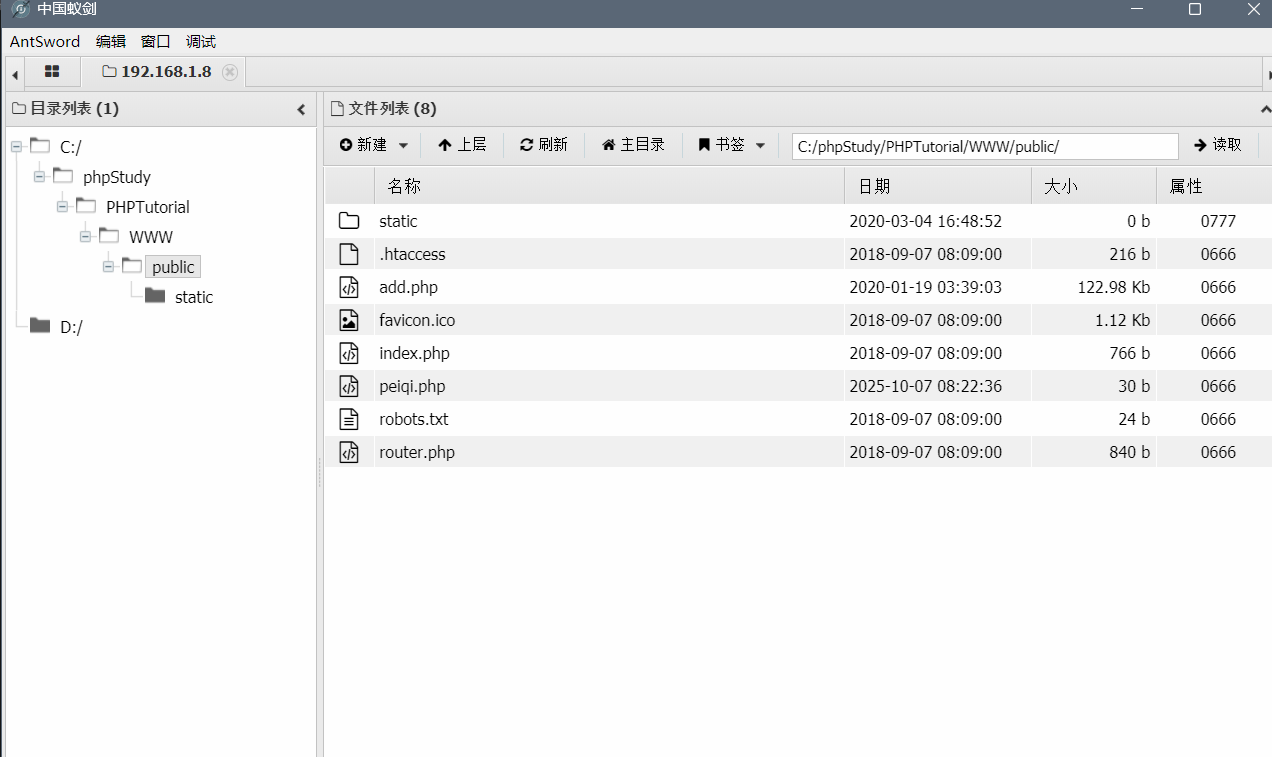1272x757 pixels.
Task: Click the favicon.ico image file icon
Action: 348,320
